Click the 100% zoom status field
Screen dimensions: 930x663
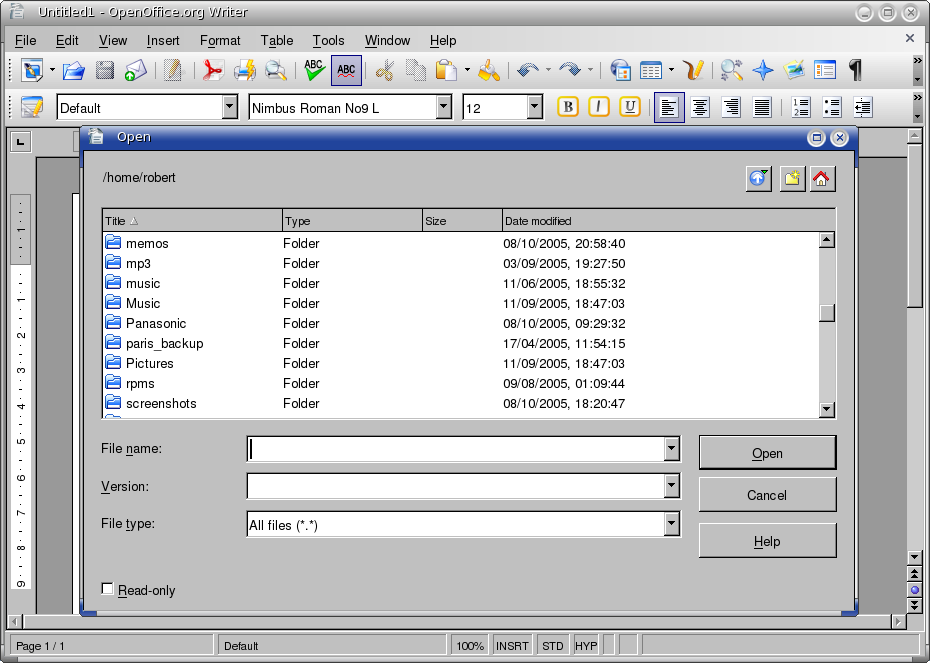[470, 646]
